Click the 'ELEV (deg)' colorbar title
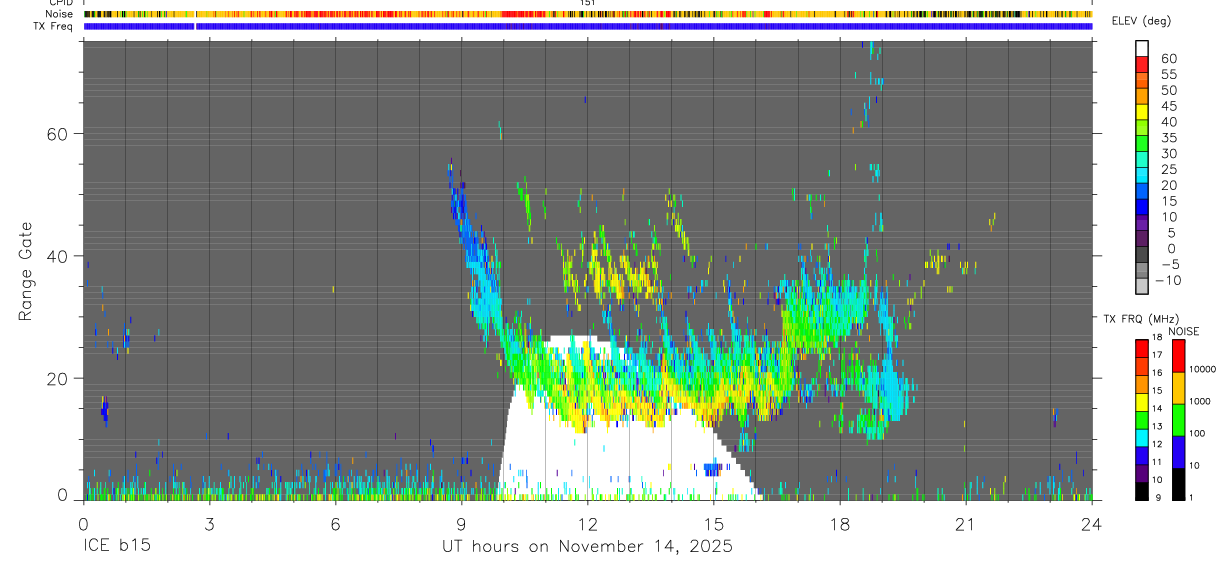1228x567 pixels. [x=1143, y=21]
